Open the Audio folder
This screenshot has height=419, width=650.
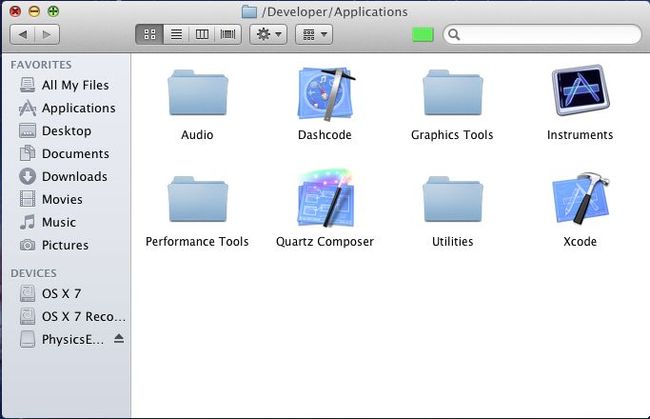pos(198,93)
